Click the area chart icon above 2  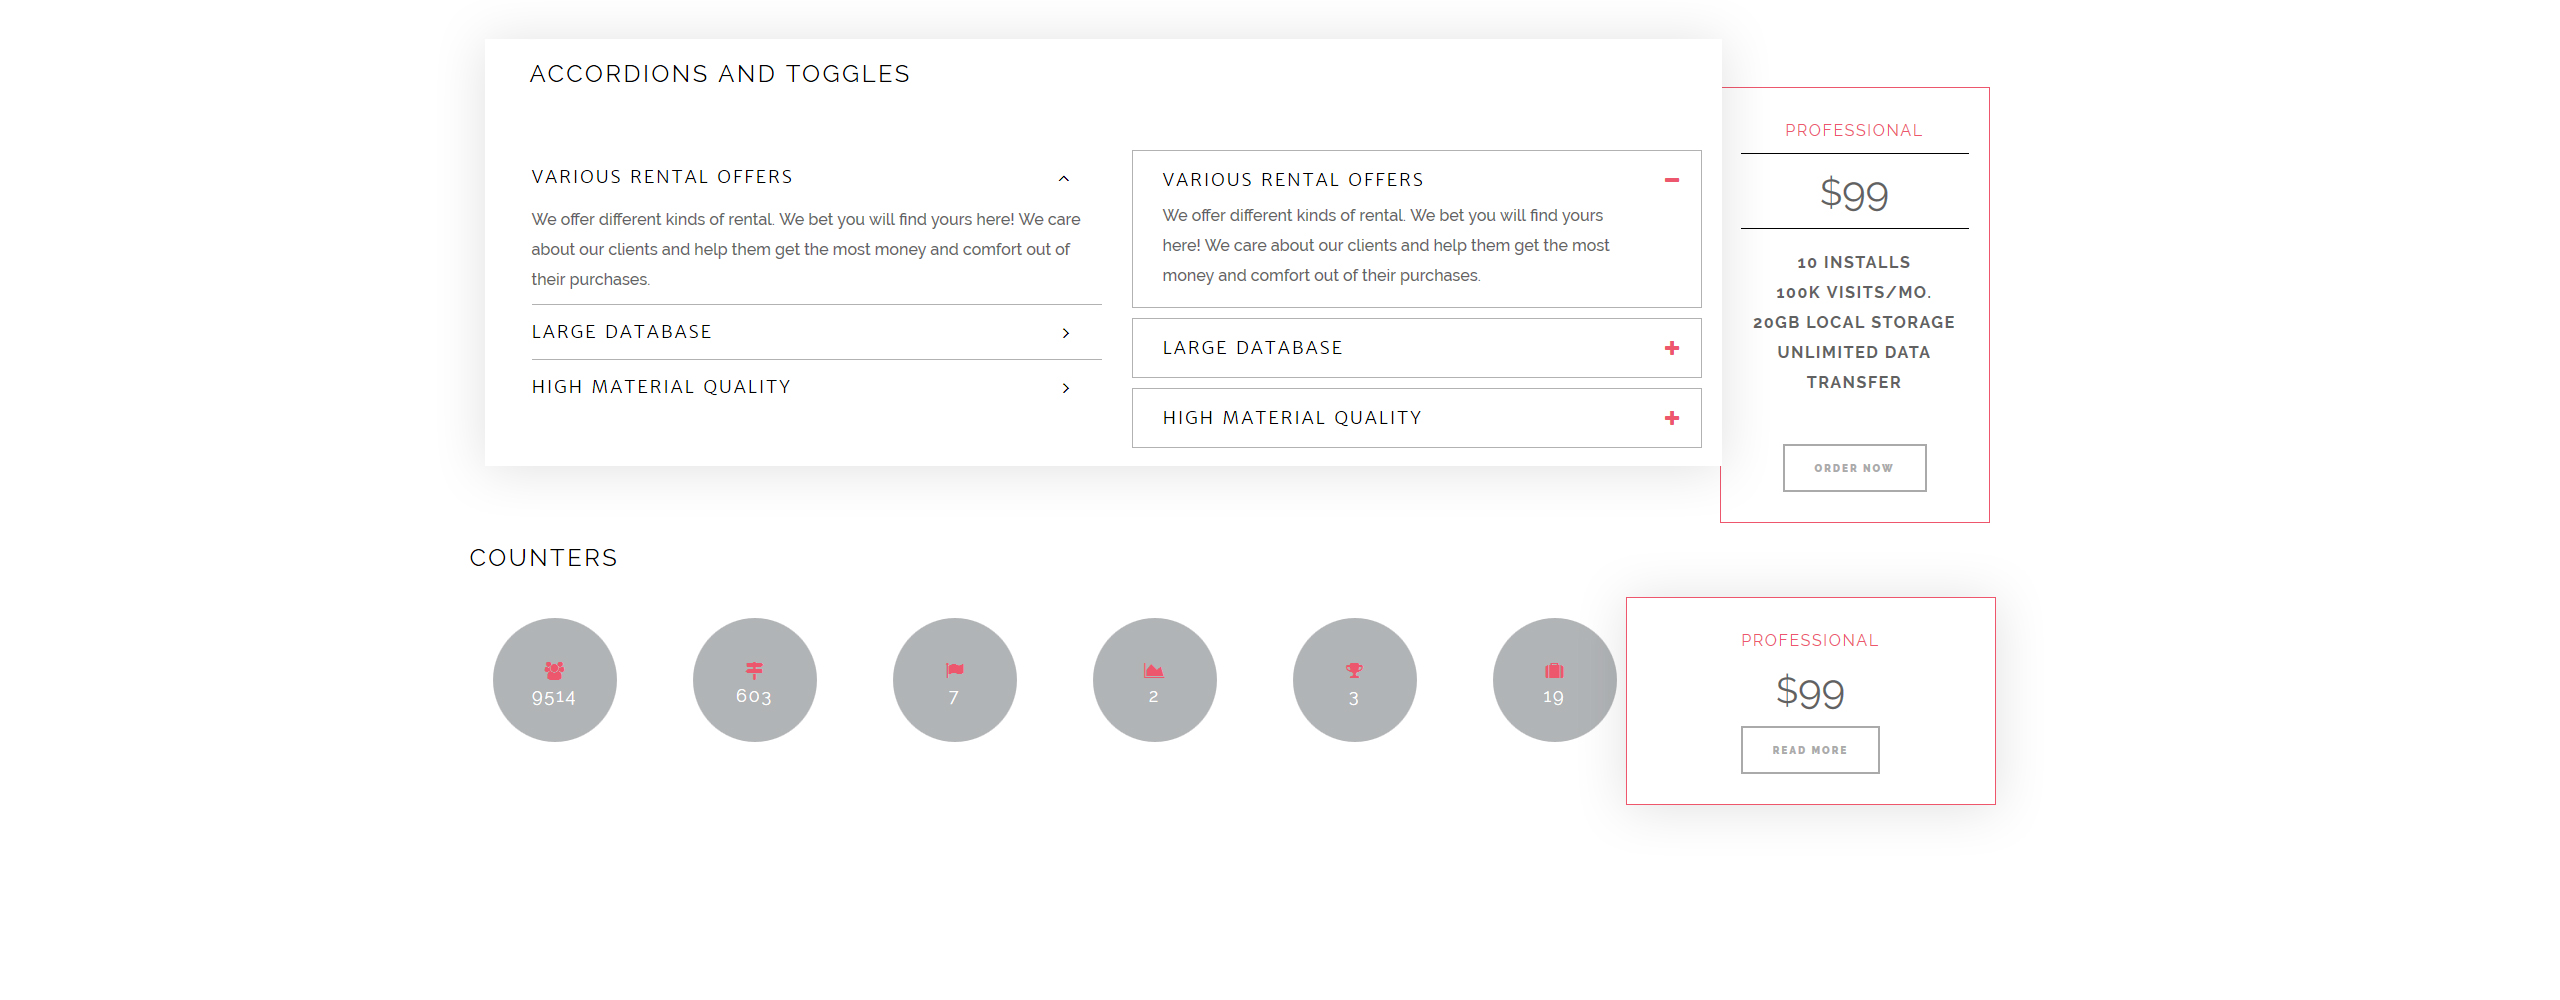coord(1154,670)
